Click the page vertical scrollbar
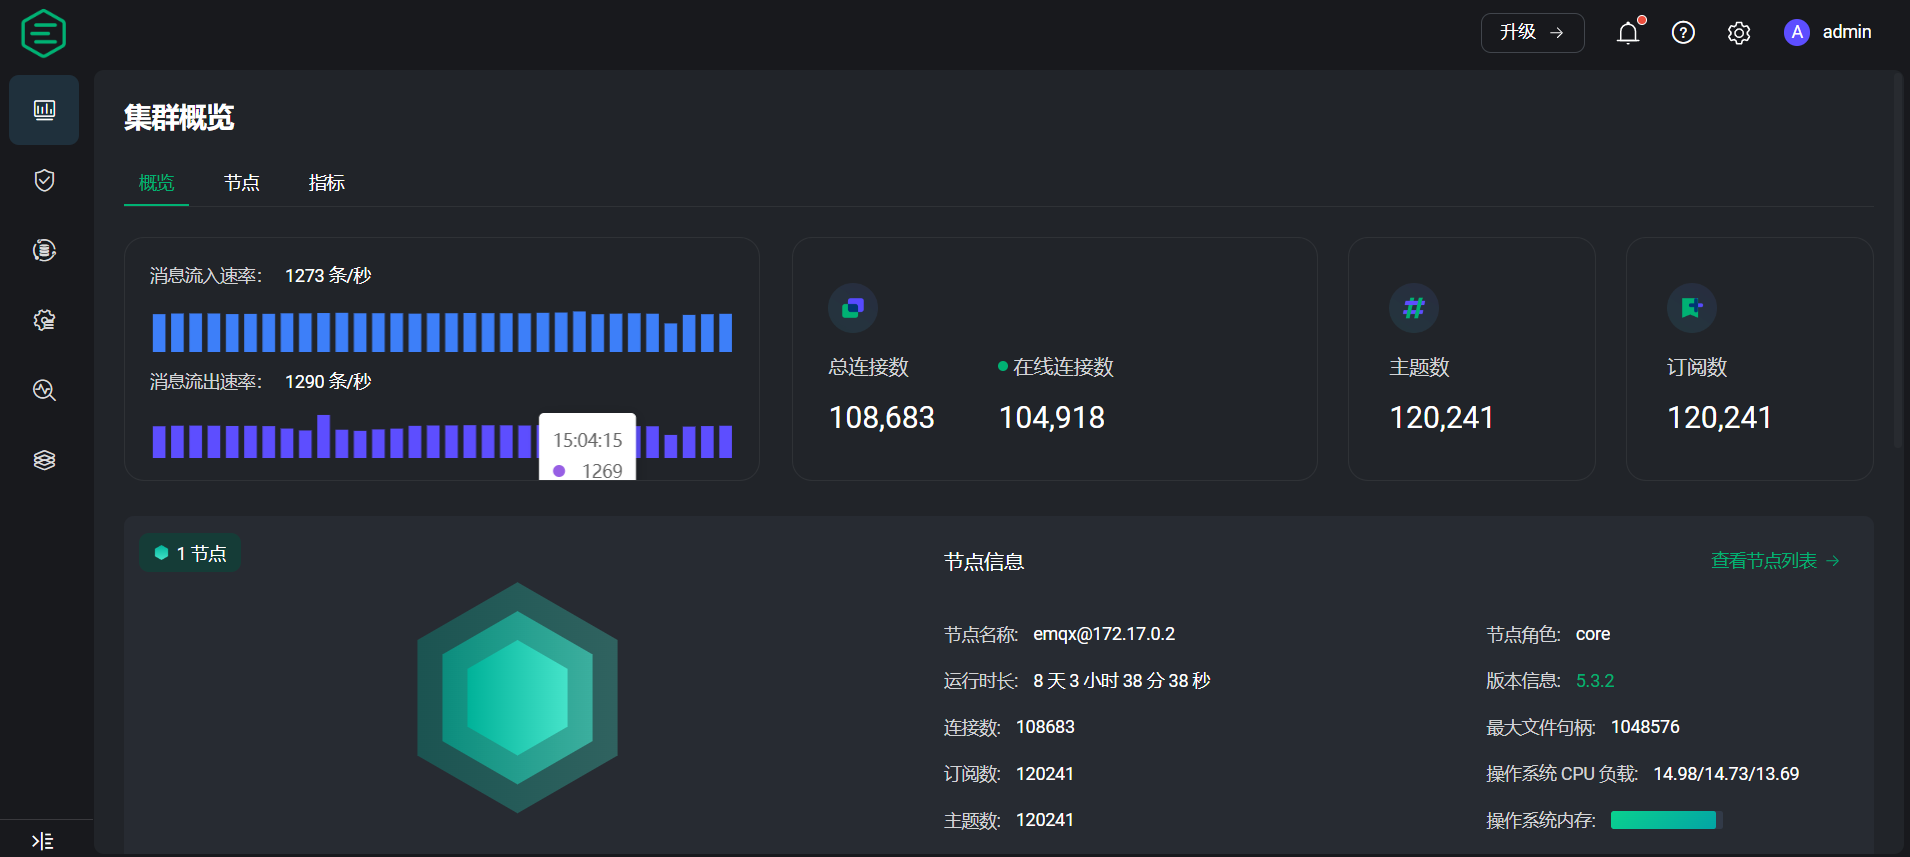Viewport: 1910px width, 857px height. [x=1898, y=260]
